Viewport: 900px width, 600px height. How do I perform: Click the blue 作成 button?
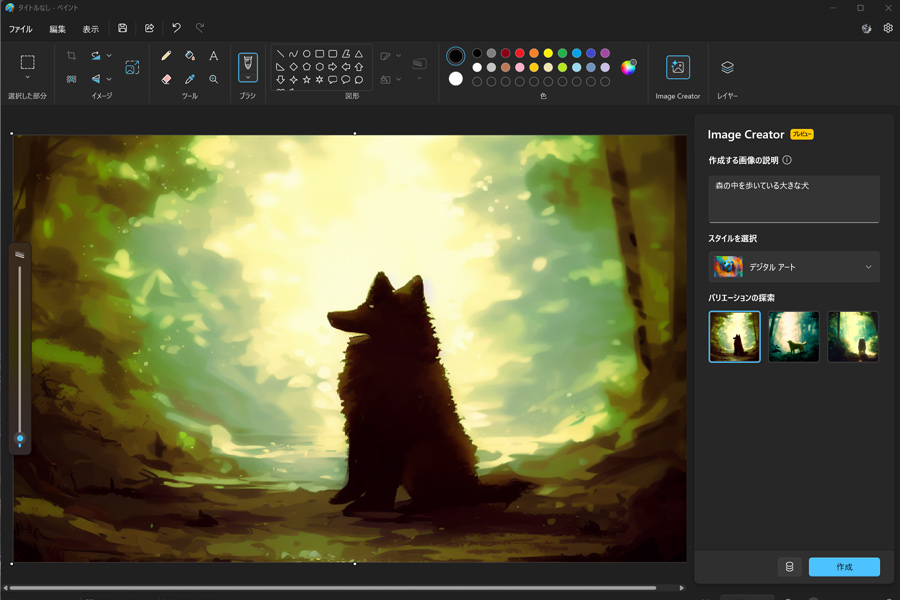pyautogui.click(x=844, y=567)
